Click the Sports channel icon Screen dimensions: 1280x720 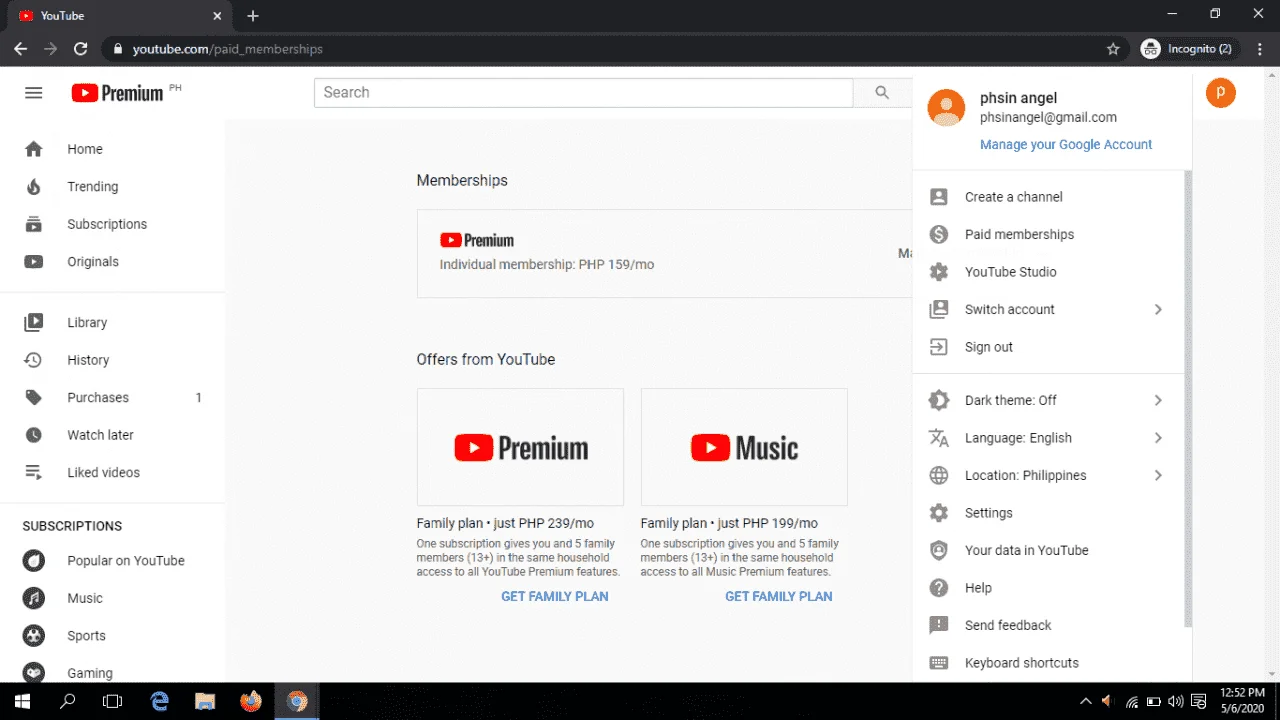tap(34, 636)
